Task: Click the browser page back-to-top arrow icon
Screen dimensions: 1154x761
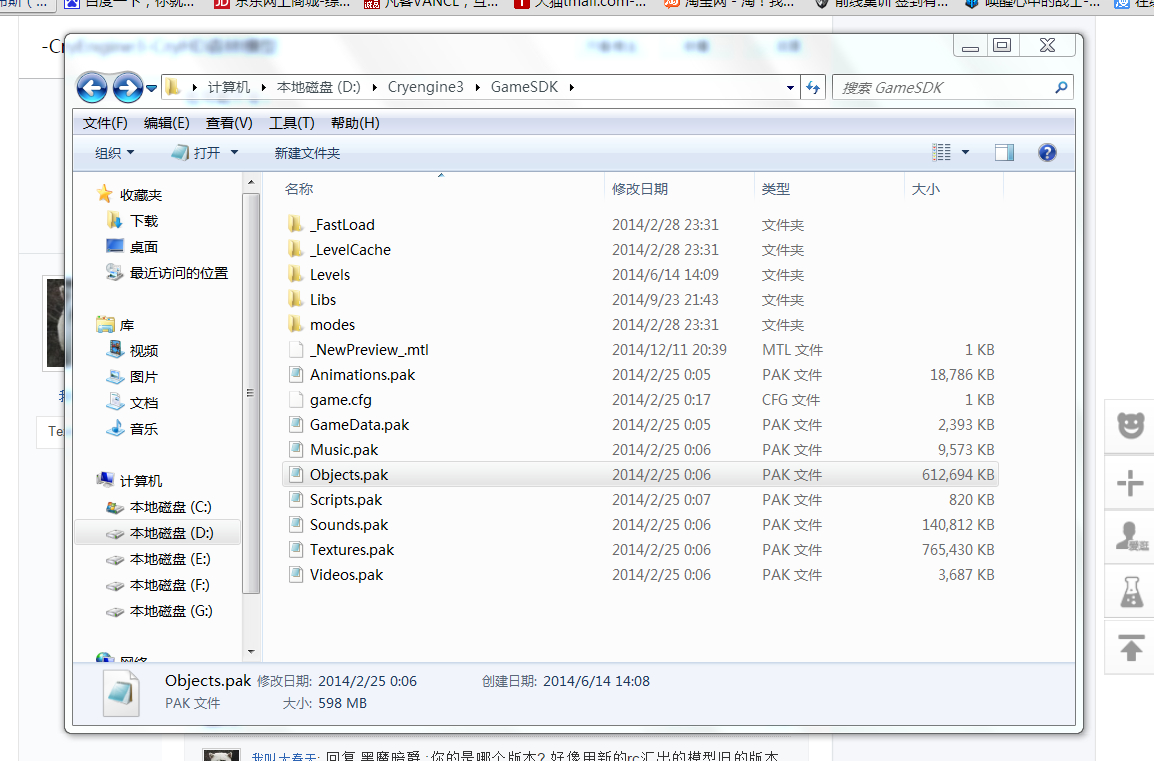Action: (x=1130, y=648)
